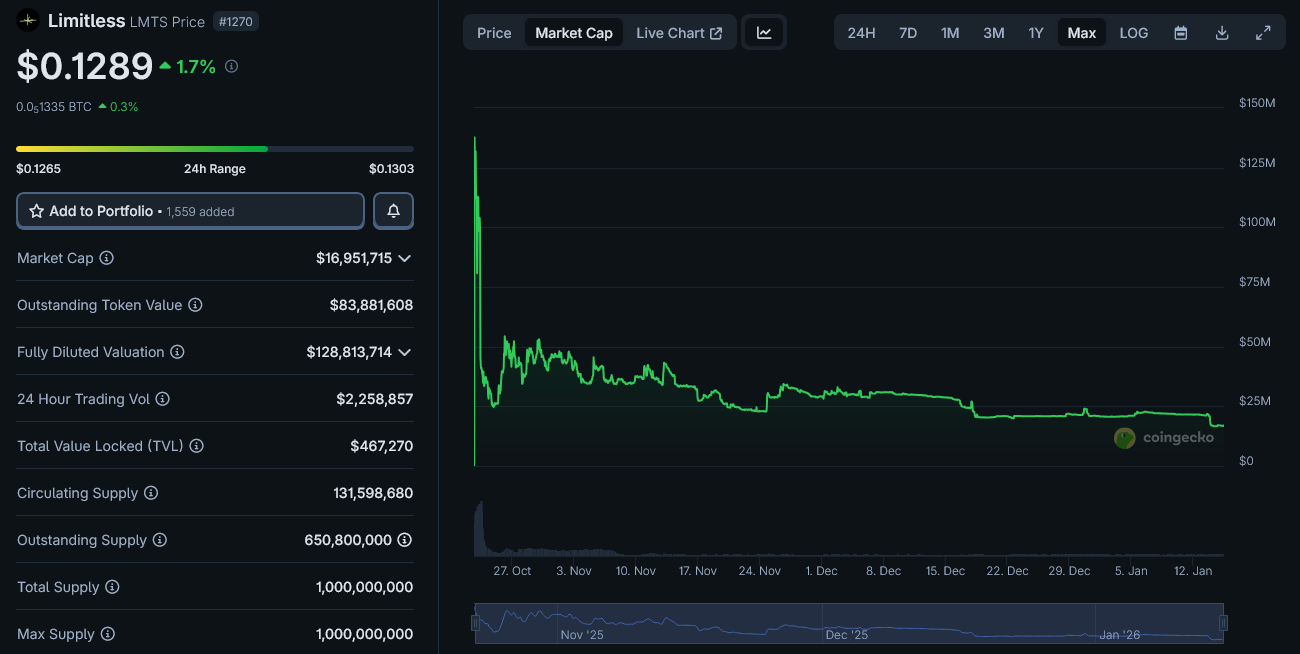Screen dimensions: 1300x654
Task: Expand Fully Diluted Valuation chevron
Action: (405, 352)
